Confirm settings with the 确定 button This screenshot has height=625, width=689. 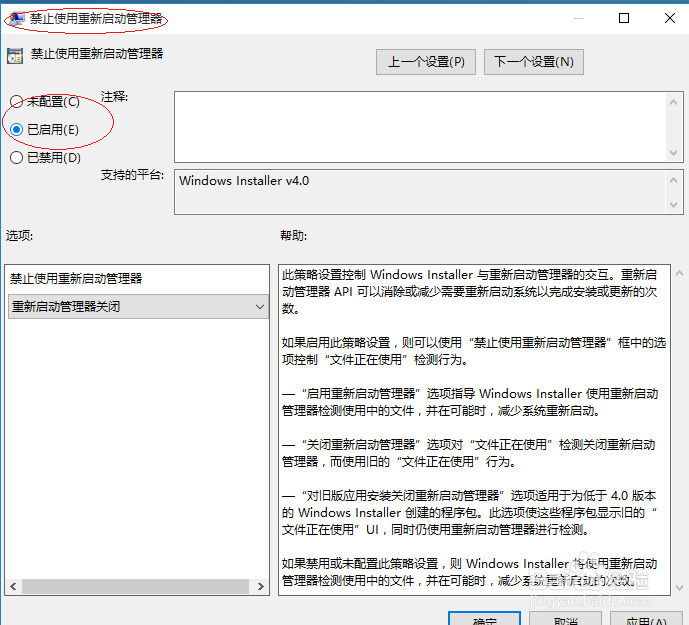click(485, 618)
